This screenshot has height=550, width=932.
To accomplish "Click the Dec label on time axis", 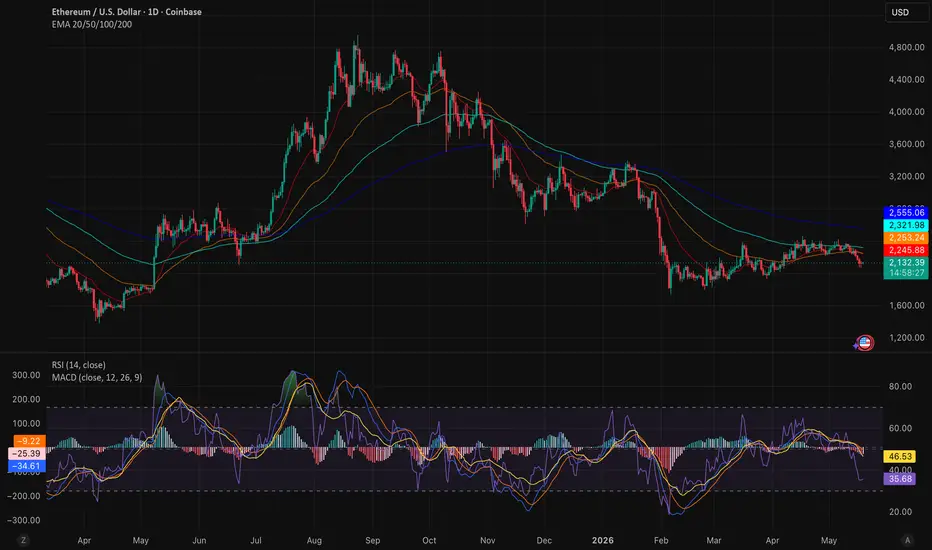I will [544, 540].
